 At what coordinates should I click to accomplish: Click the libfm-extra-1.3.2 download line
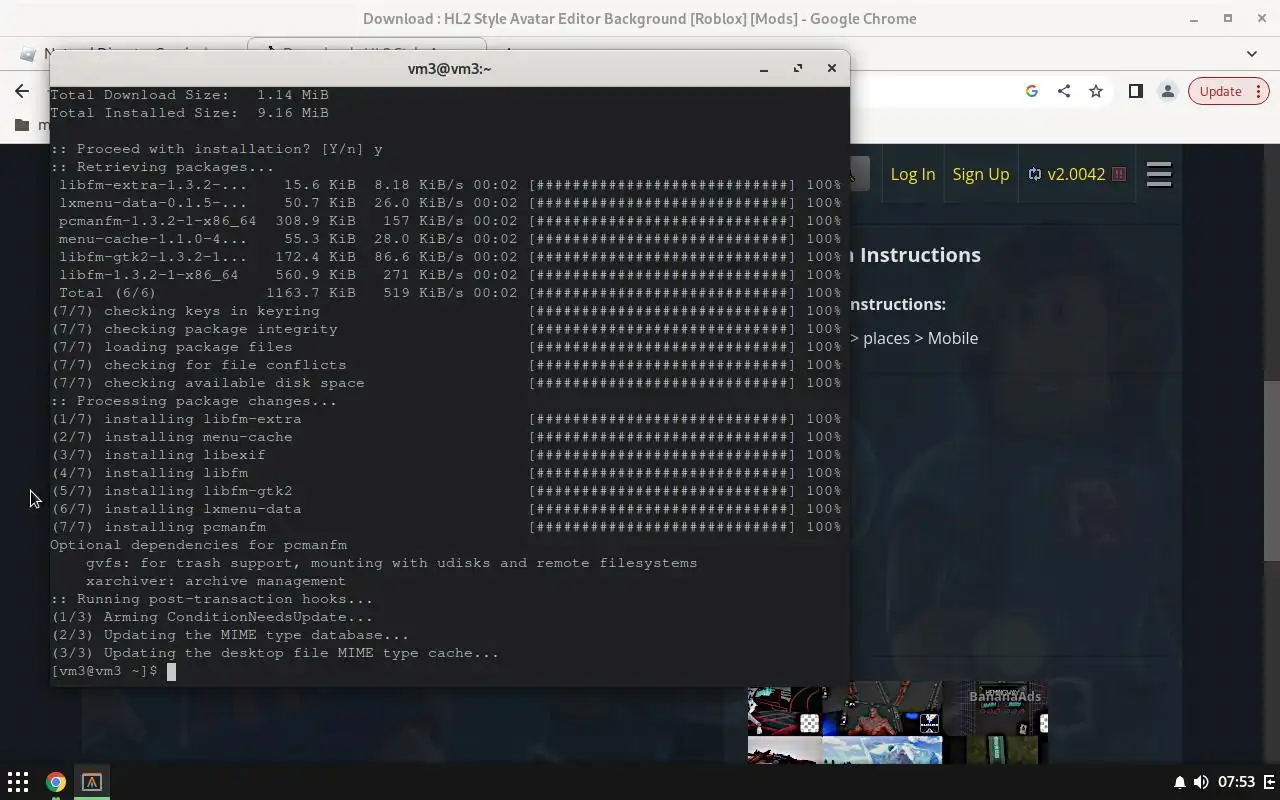pos(450,185)
